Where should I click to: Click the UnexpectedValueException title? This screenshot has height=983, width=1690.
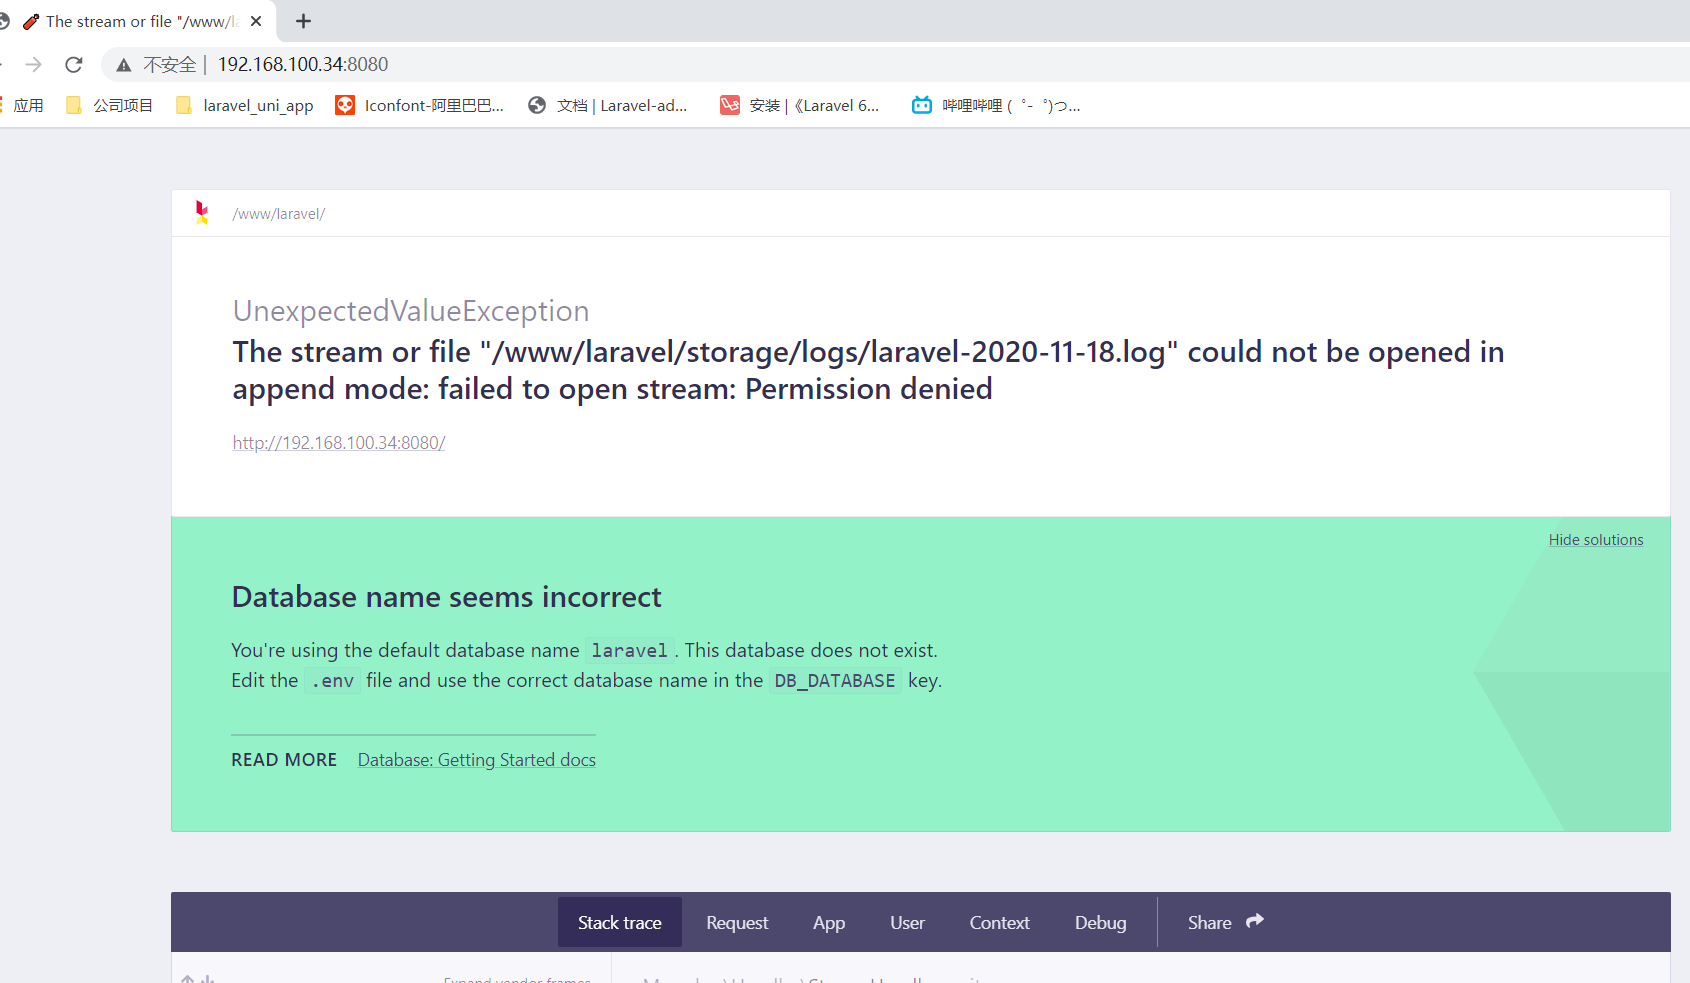click(x=411, y=311)
